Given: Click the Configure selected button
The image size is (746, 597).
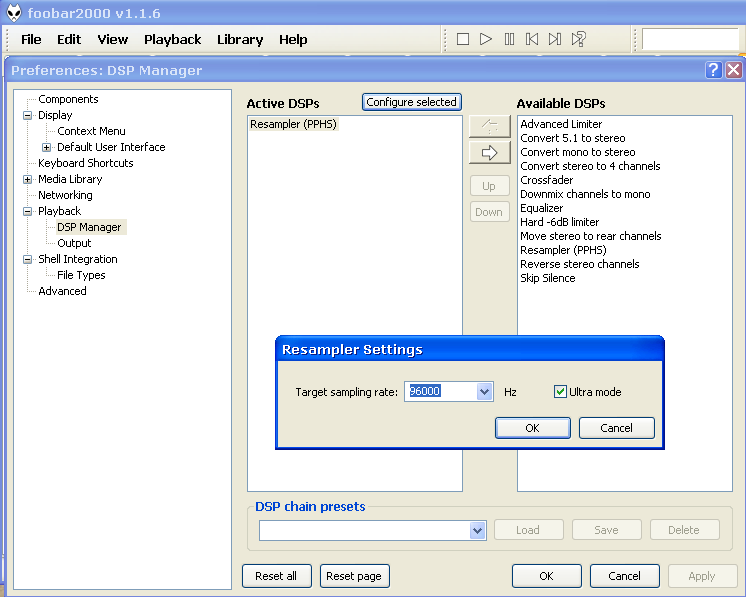Looking at the screenshot, I should [x=412, y=102].
